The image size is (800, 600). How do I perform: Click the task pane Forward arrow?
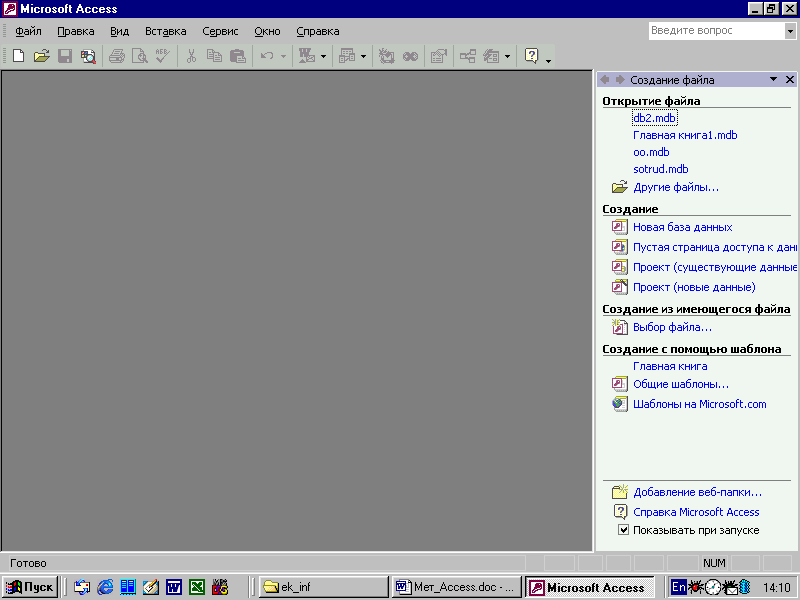620,80
